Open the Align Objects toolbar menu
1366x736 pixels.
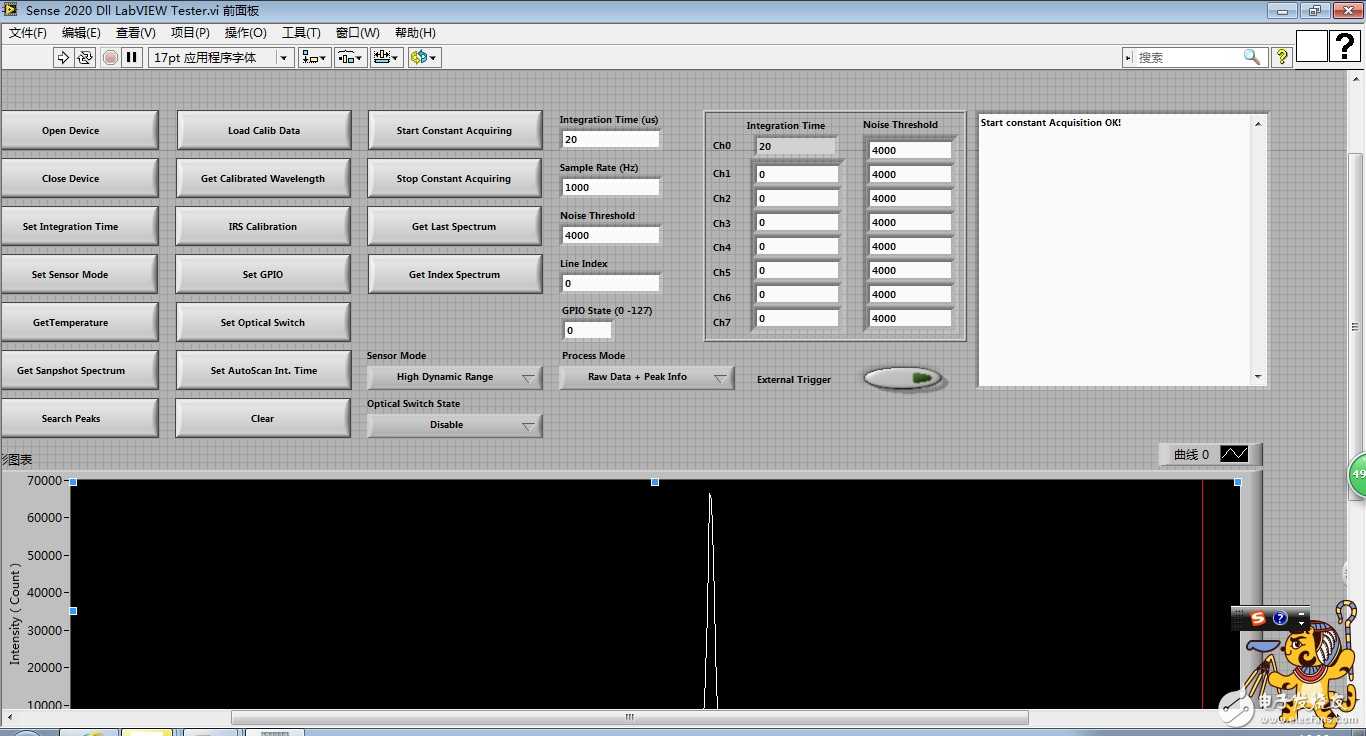point(315,58)
